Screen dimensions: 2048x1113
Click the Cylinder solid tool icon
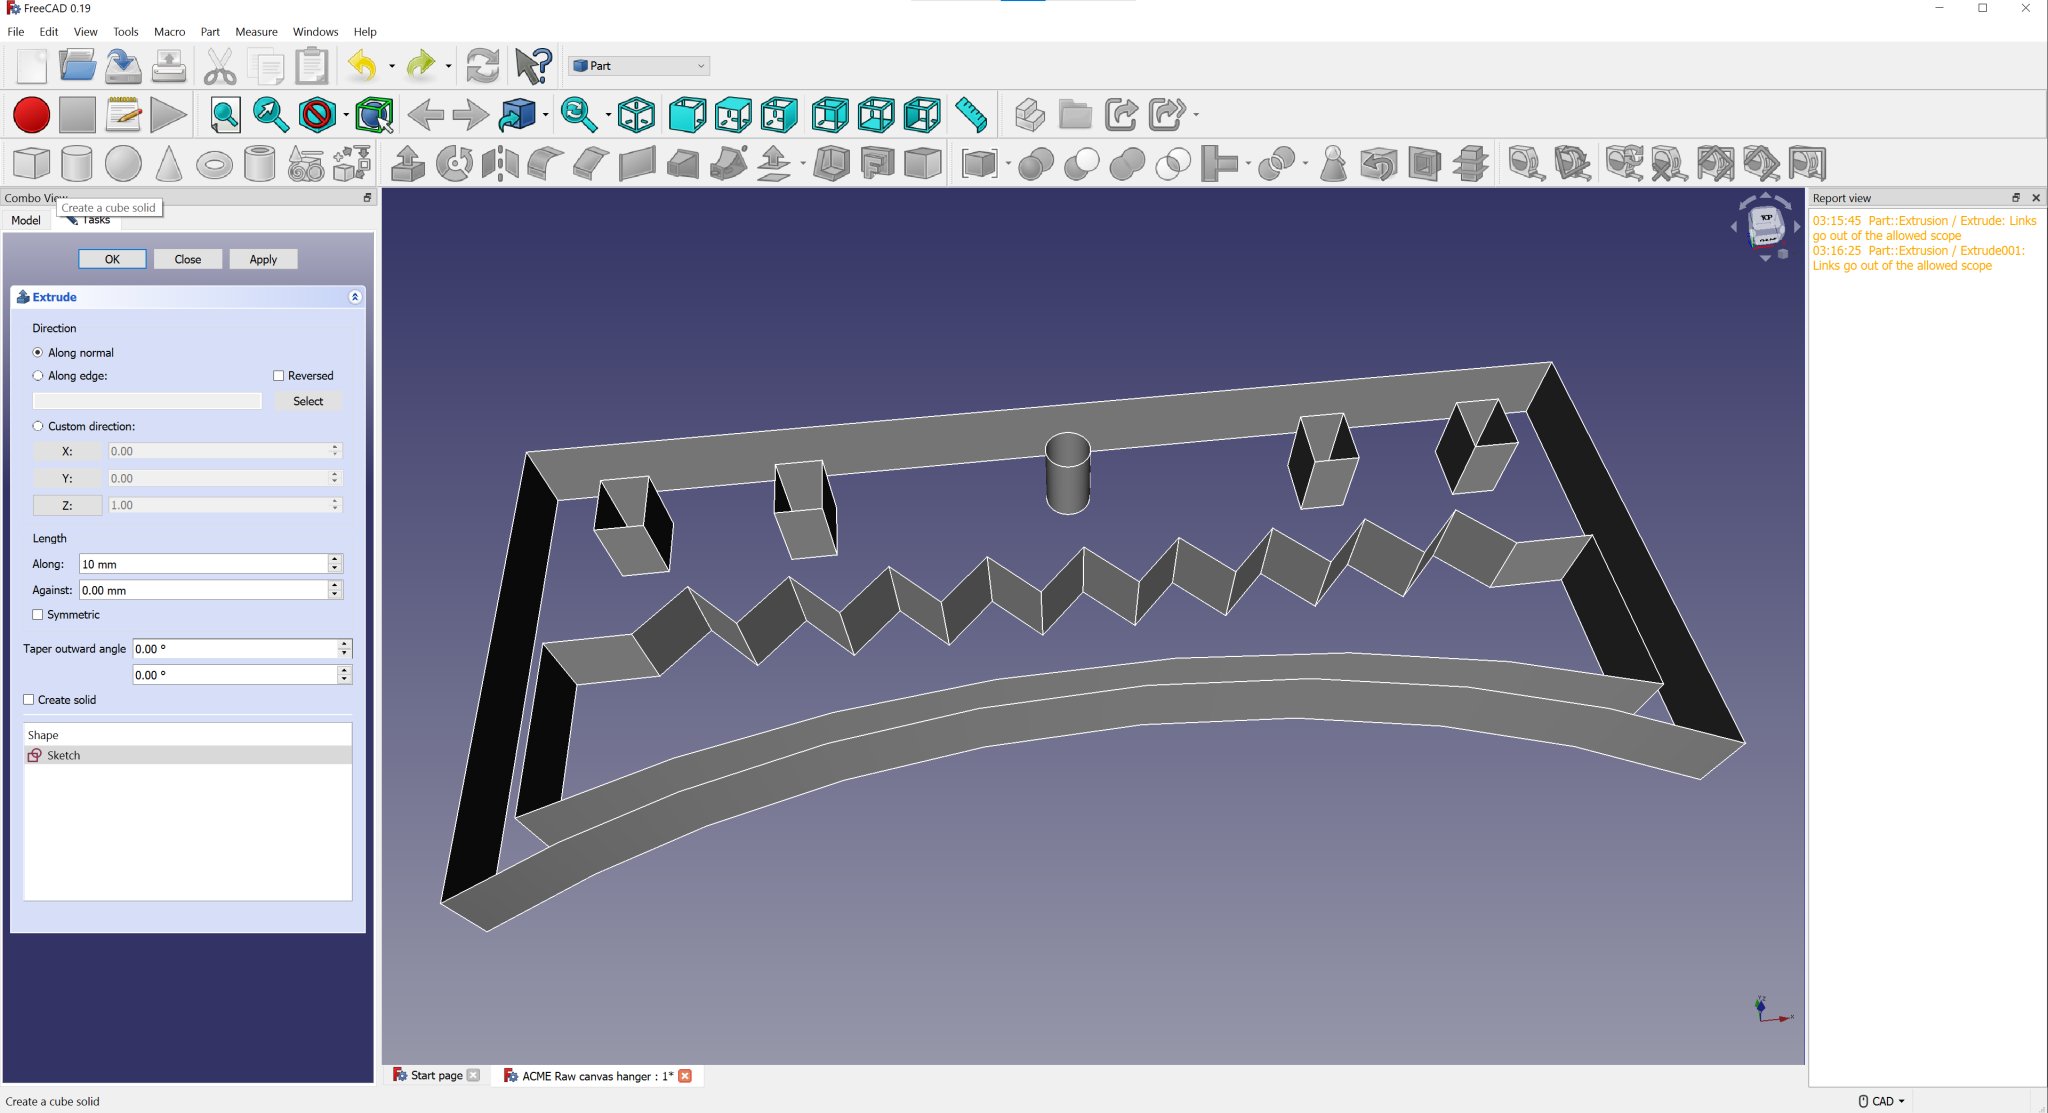coord(77,164)
